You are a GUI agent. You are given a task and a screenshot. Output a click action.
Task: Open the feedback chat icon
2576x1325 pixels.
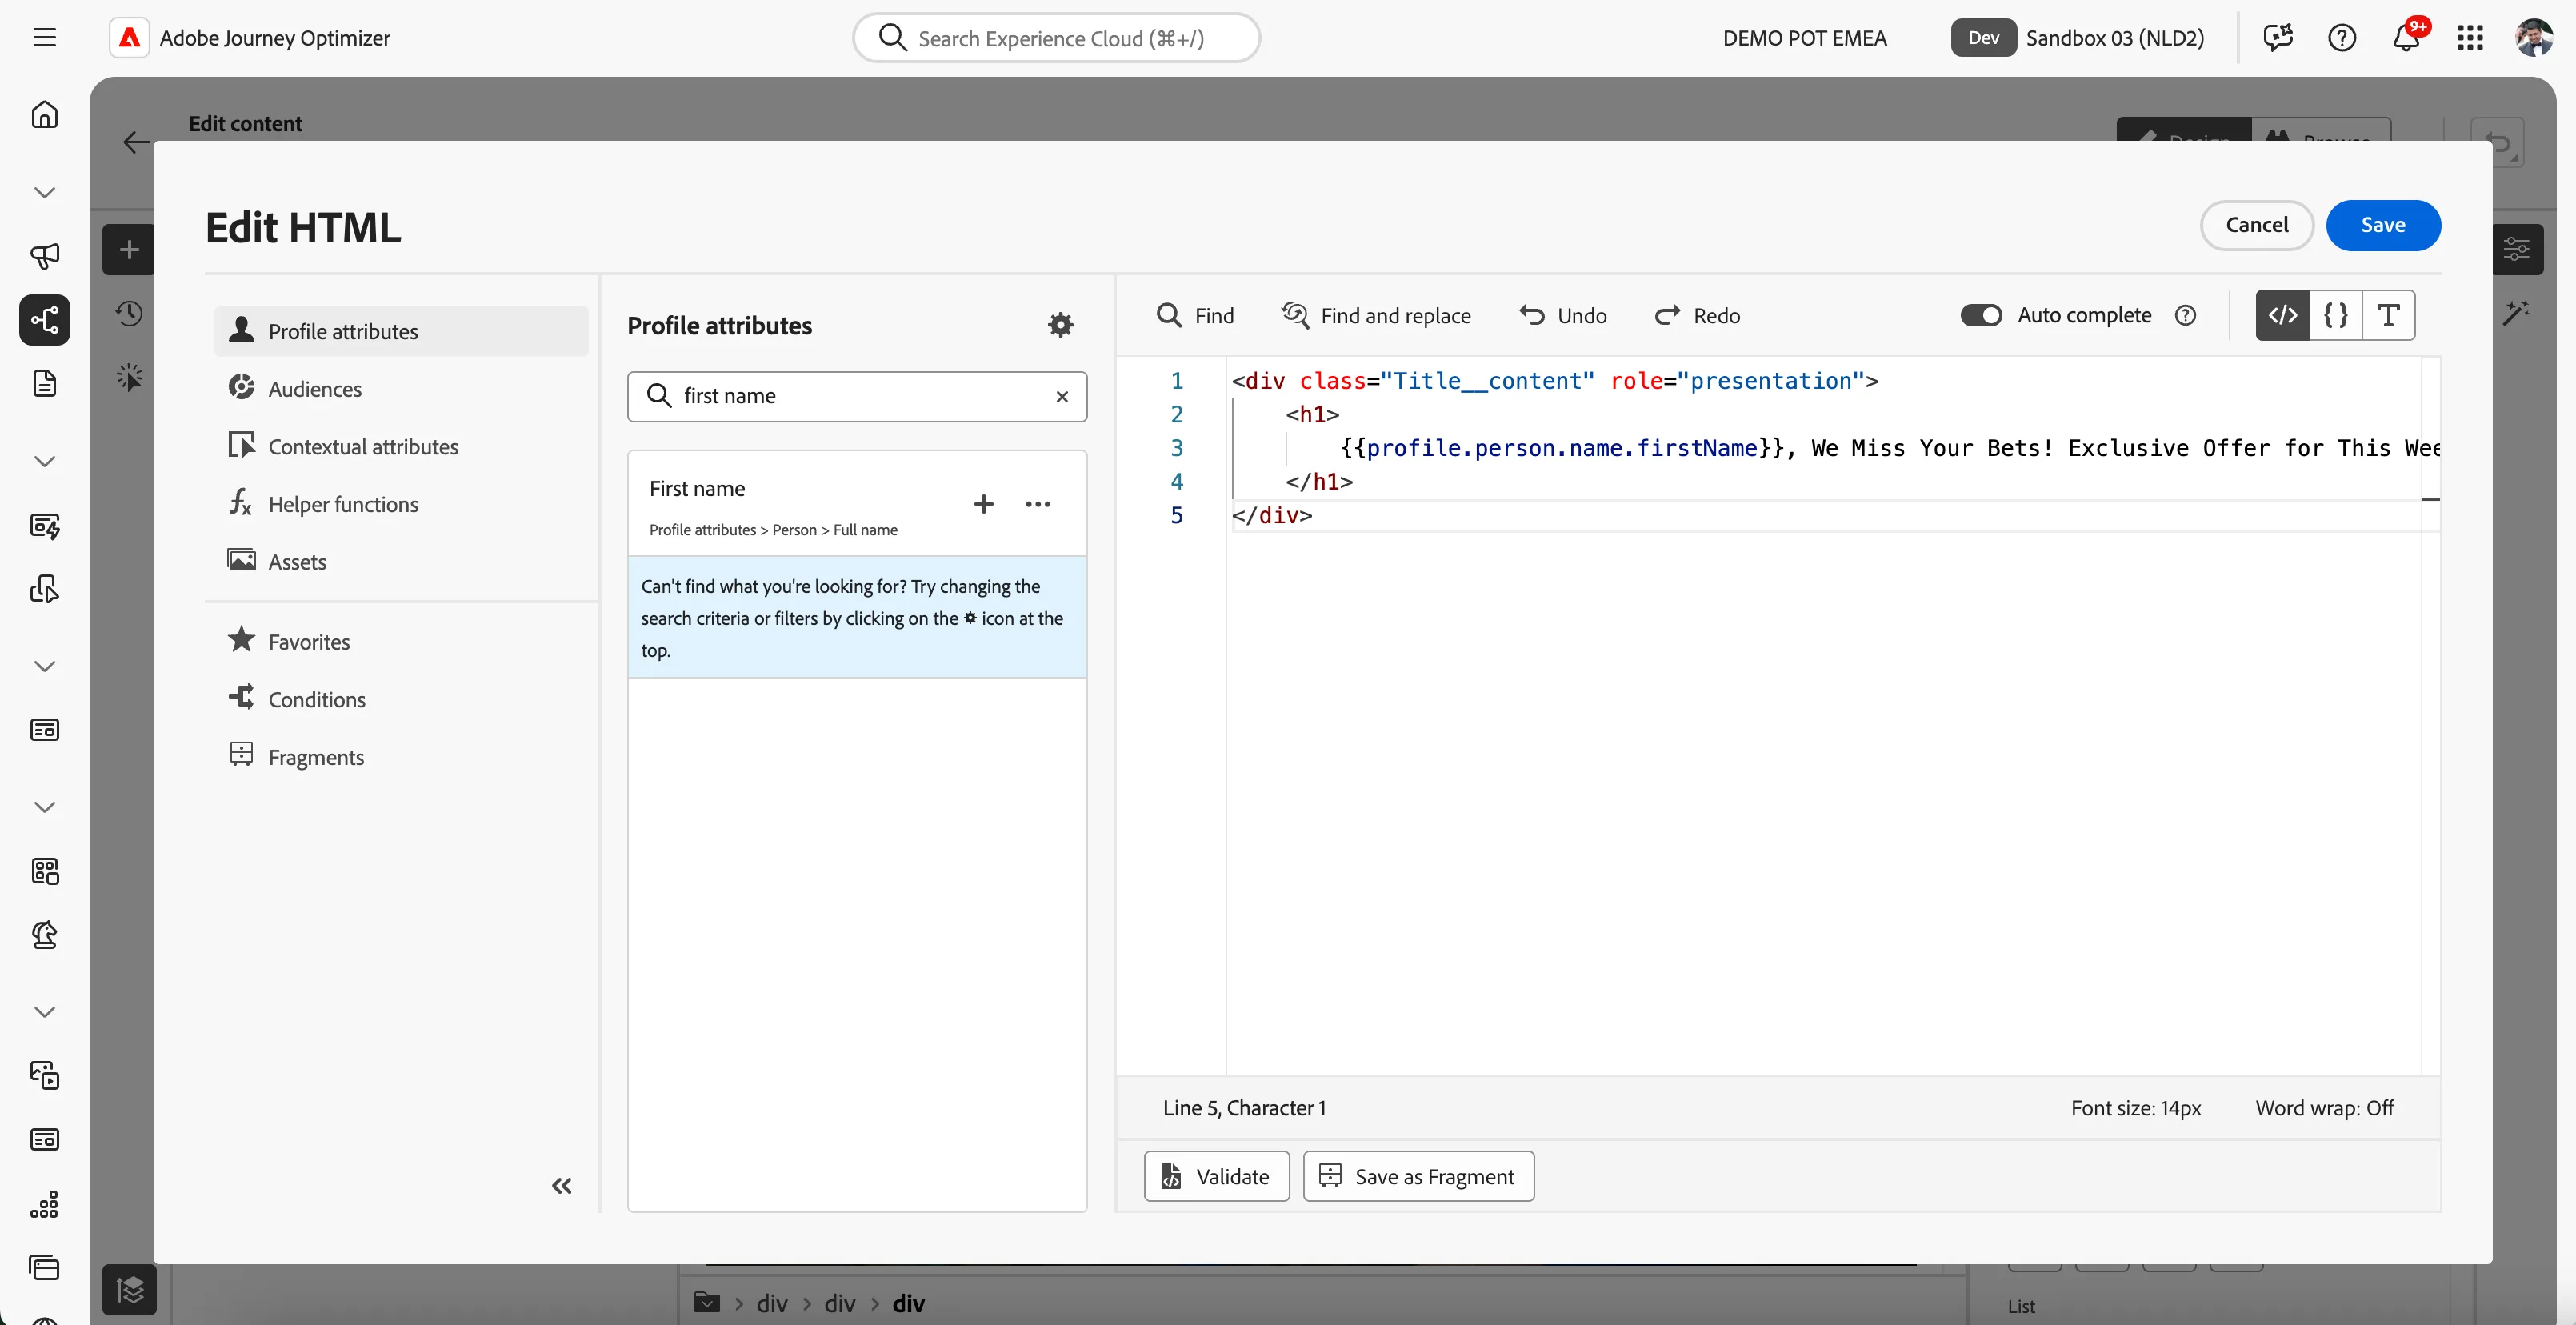(2278, 38)
